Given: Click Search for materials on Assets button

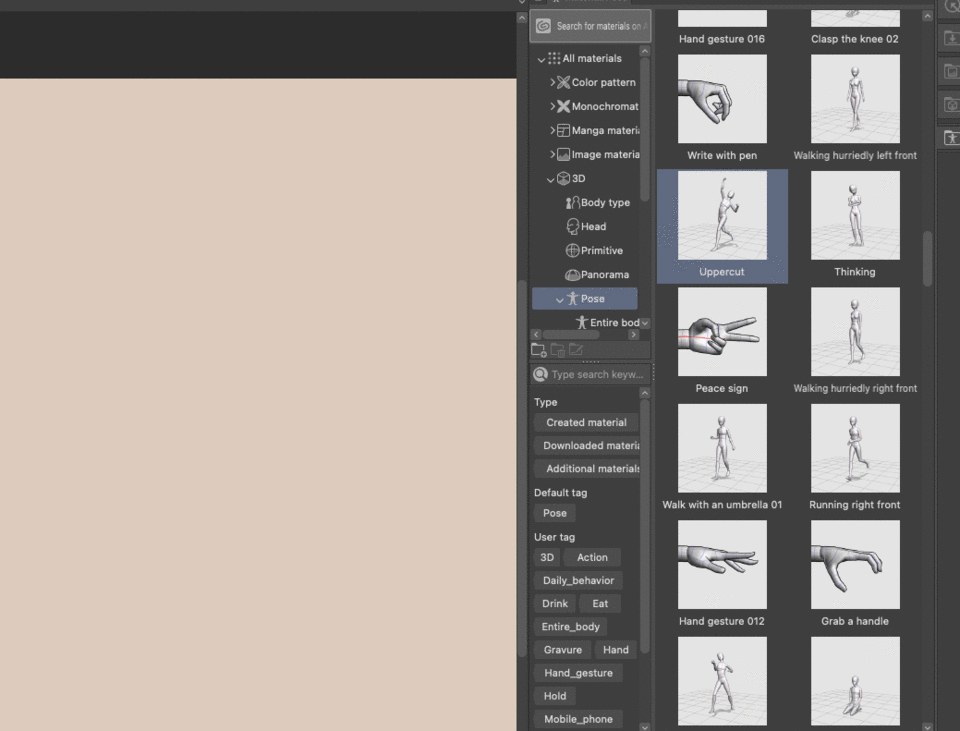Looking at the screenshot, I should [x=590, y=26].
